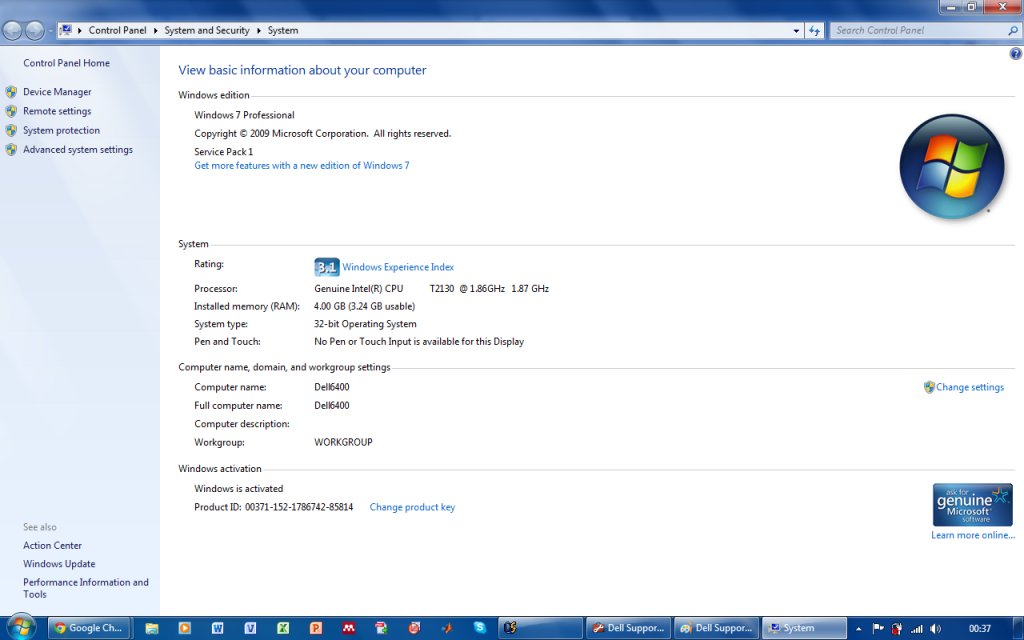Open Learn more online link
Viewport: 1024px width, 640px height.
[x=973, y=536]
